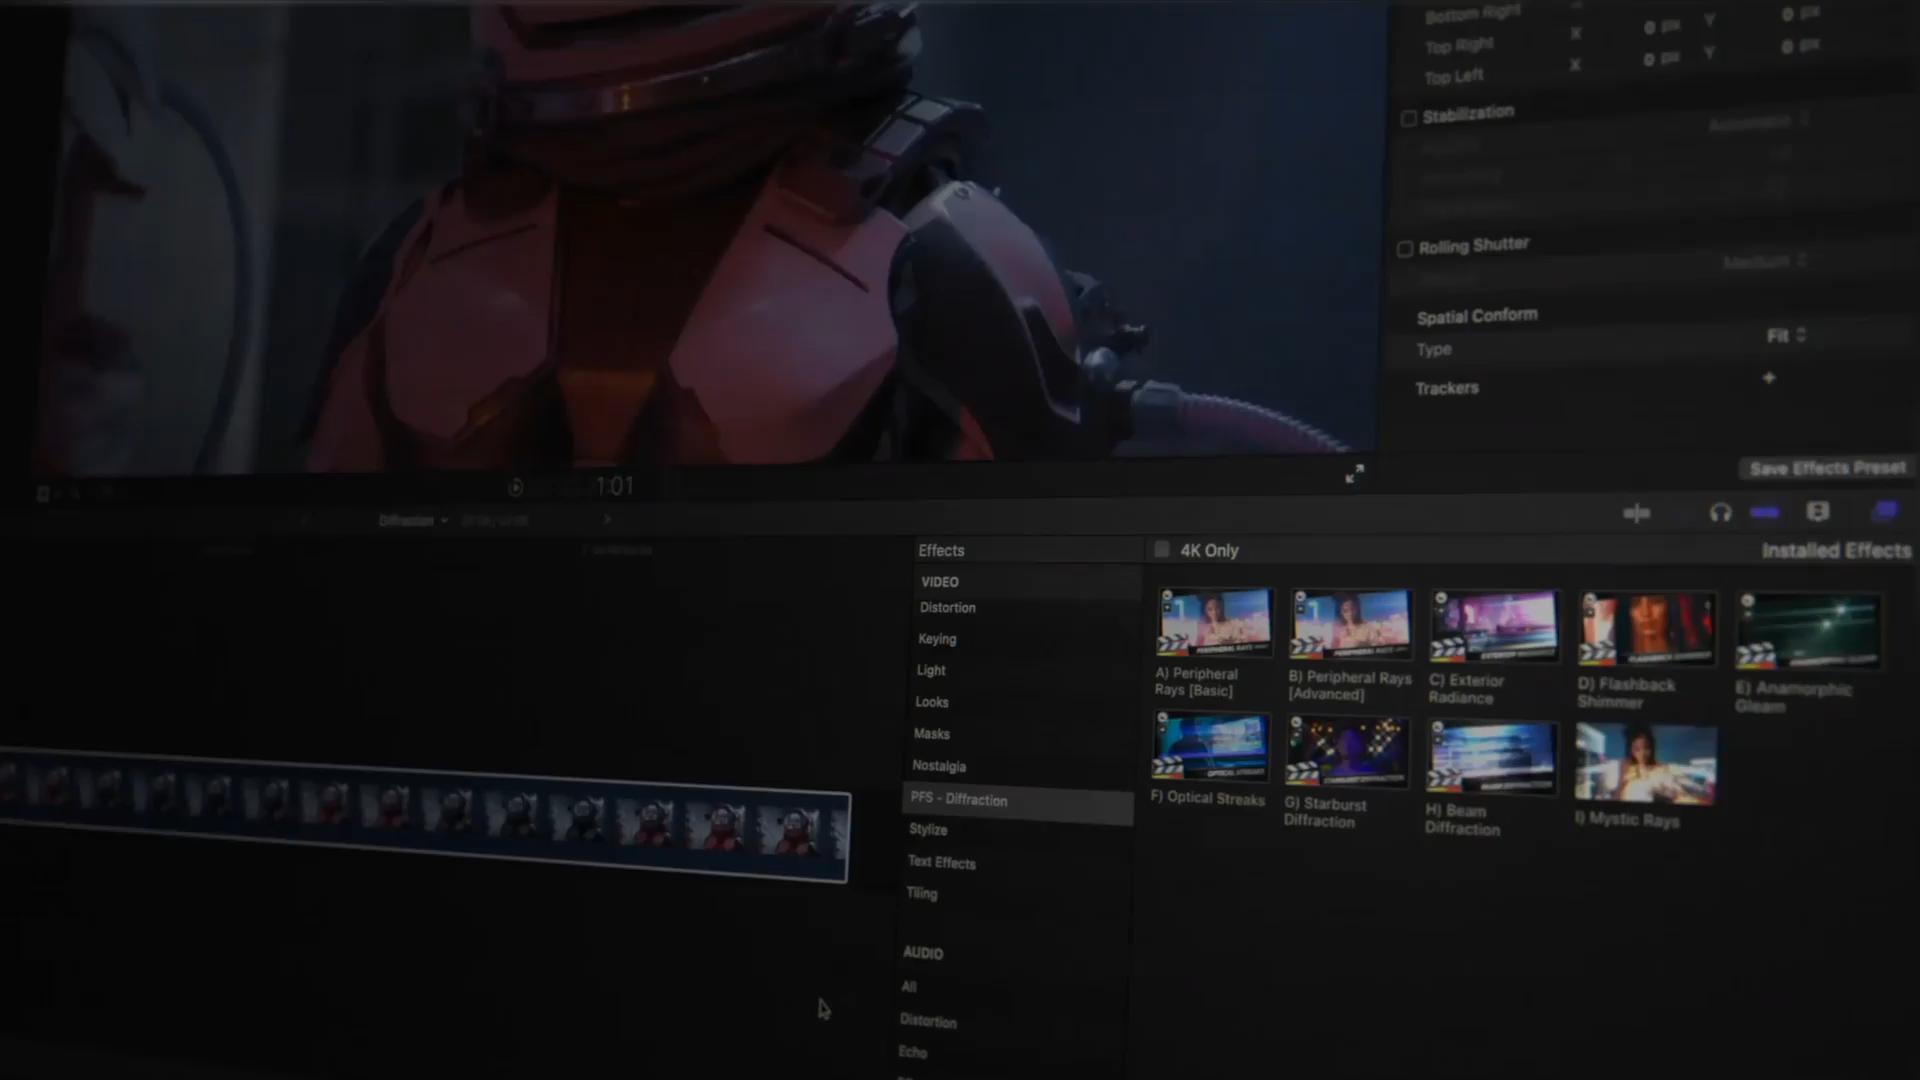This screenshot has height=1080, width=1920.
Task: Click the Trackers row label
Action: 1446,388
